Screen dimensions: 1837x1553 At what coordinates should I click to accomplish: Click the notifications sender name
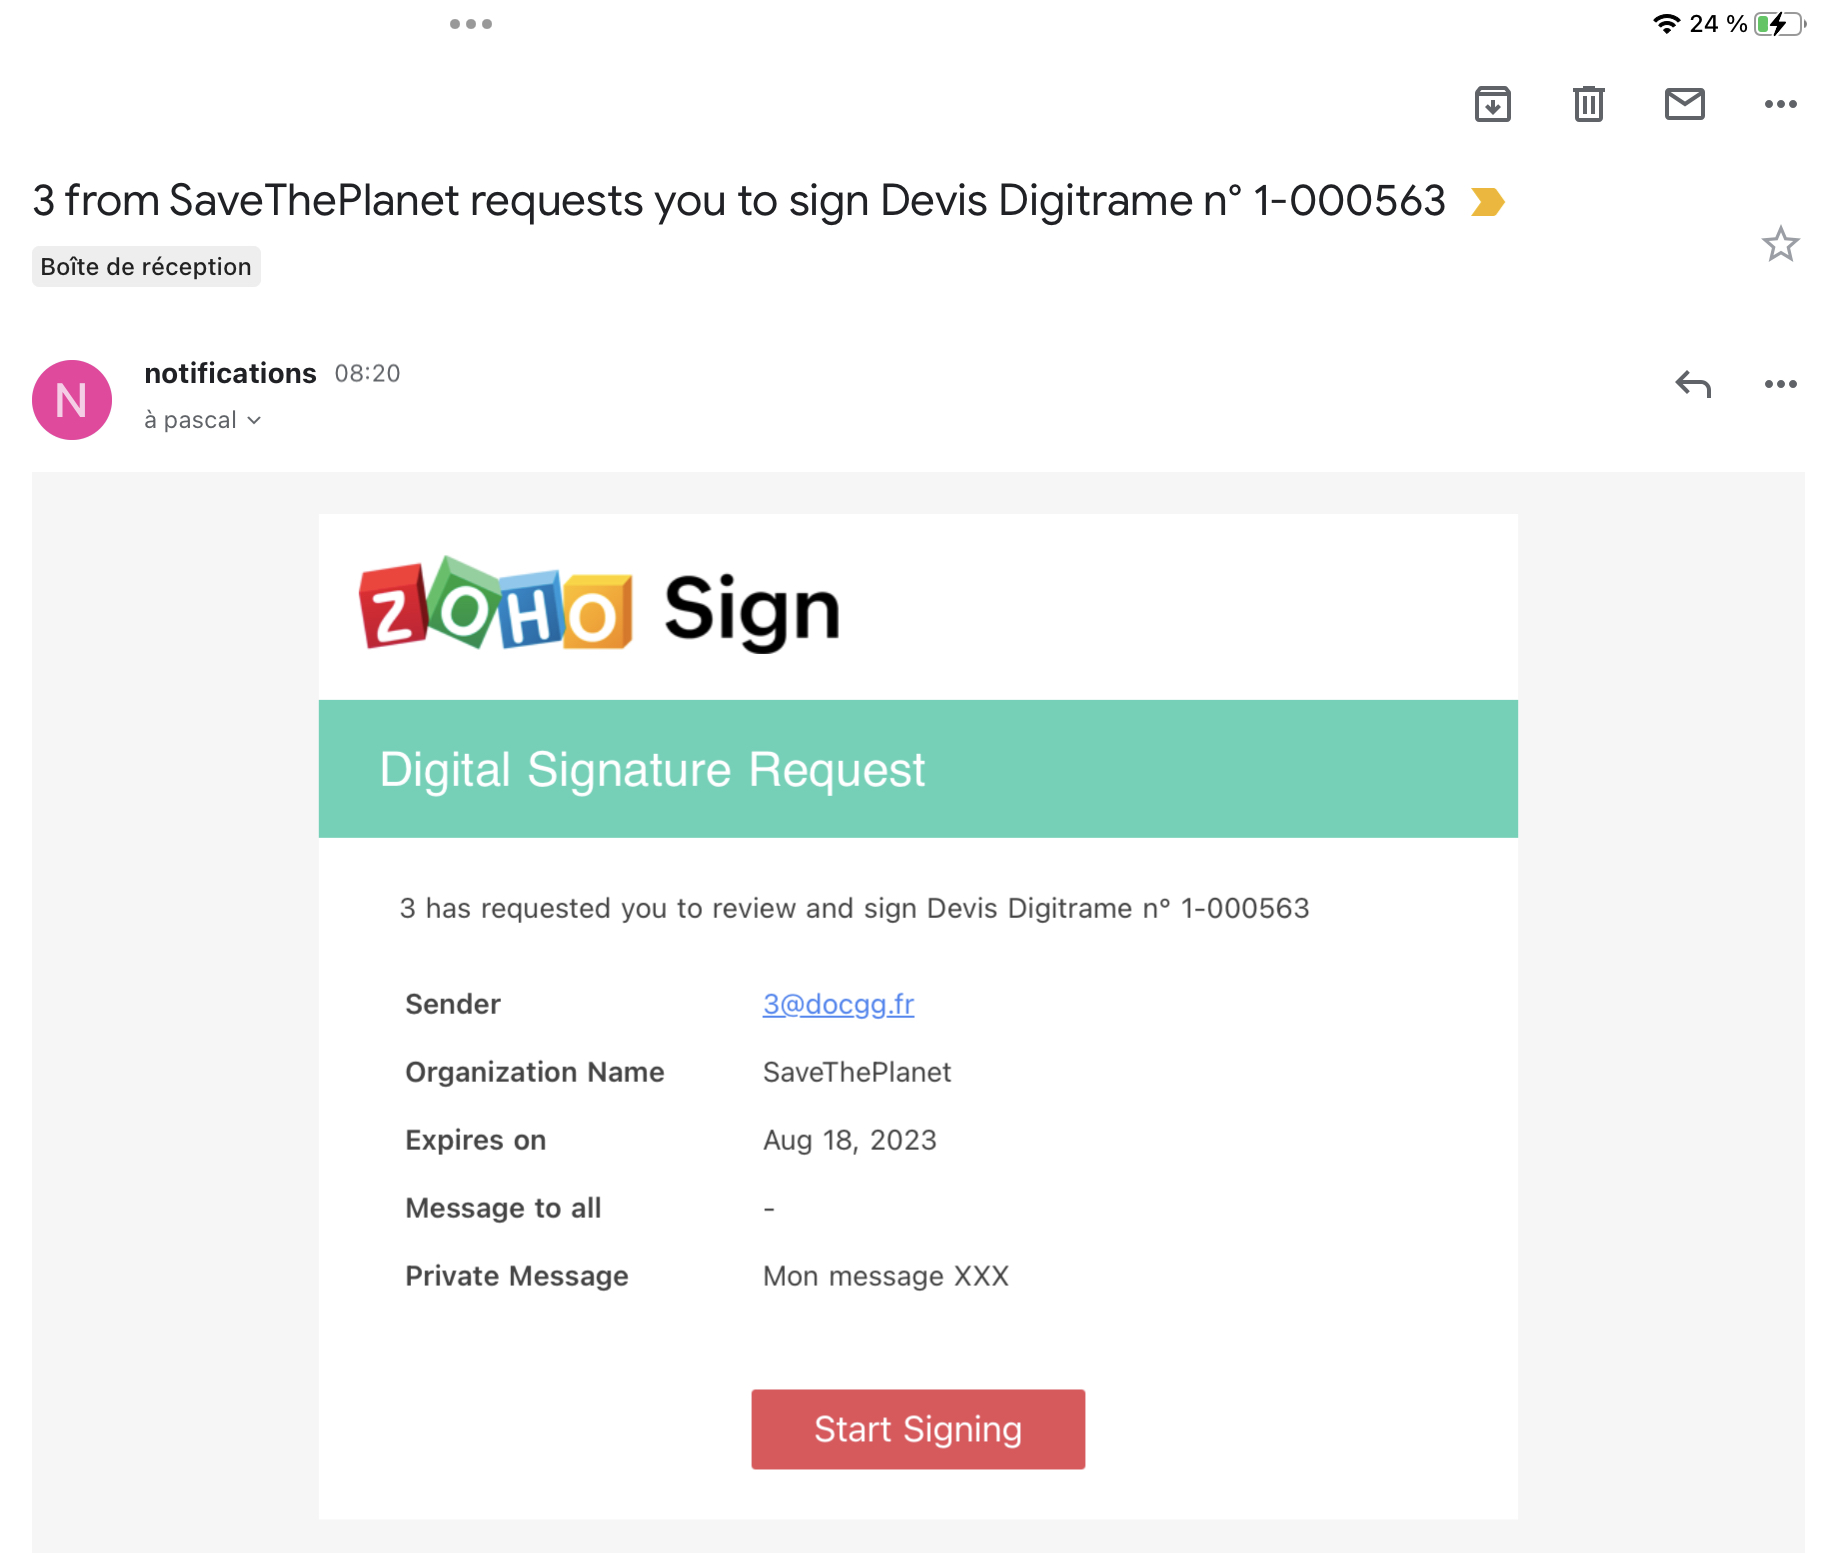pos(230,373)
